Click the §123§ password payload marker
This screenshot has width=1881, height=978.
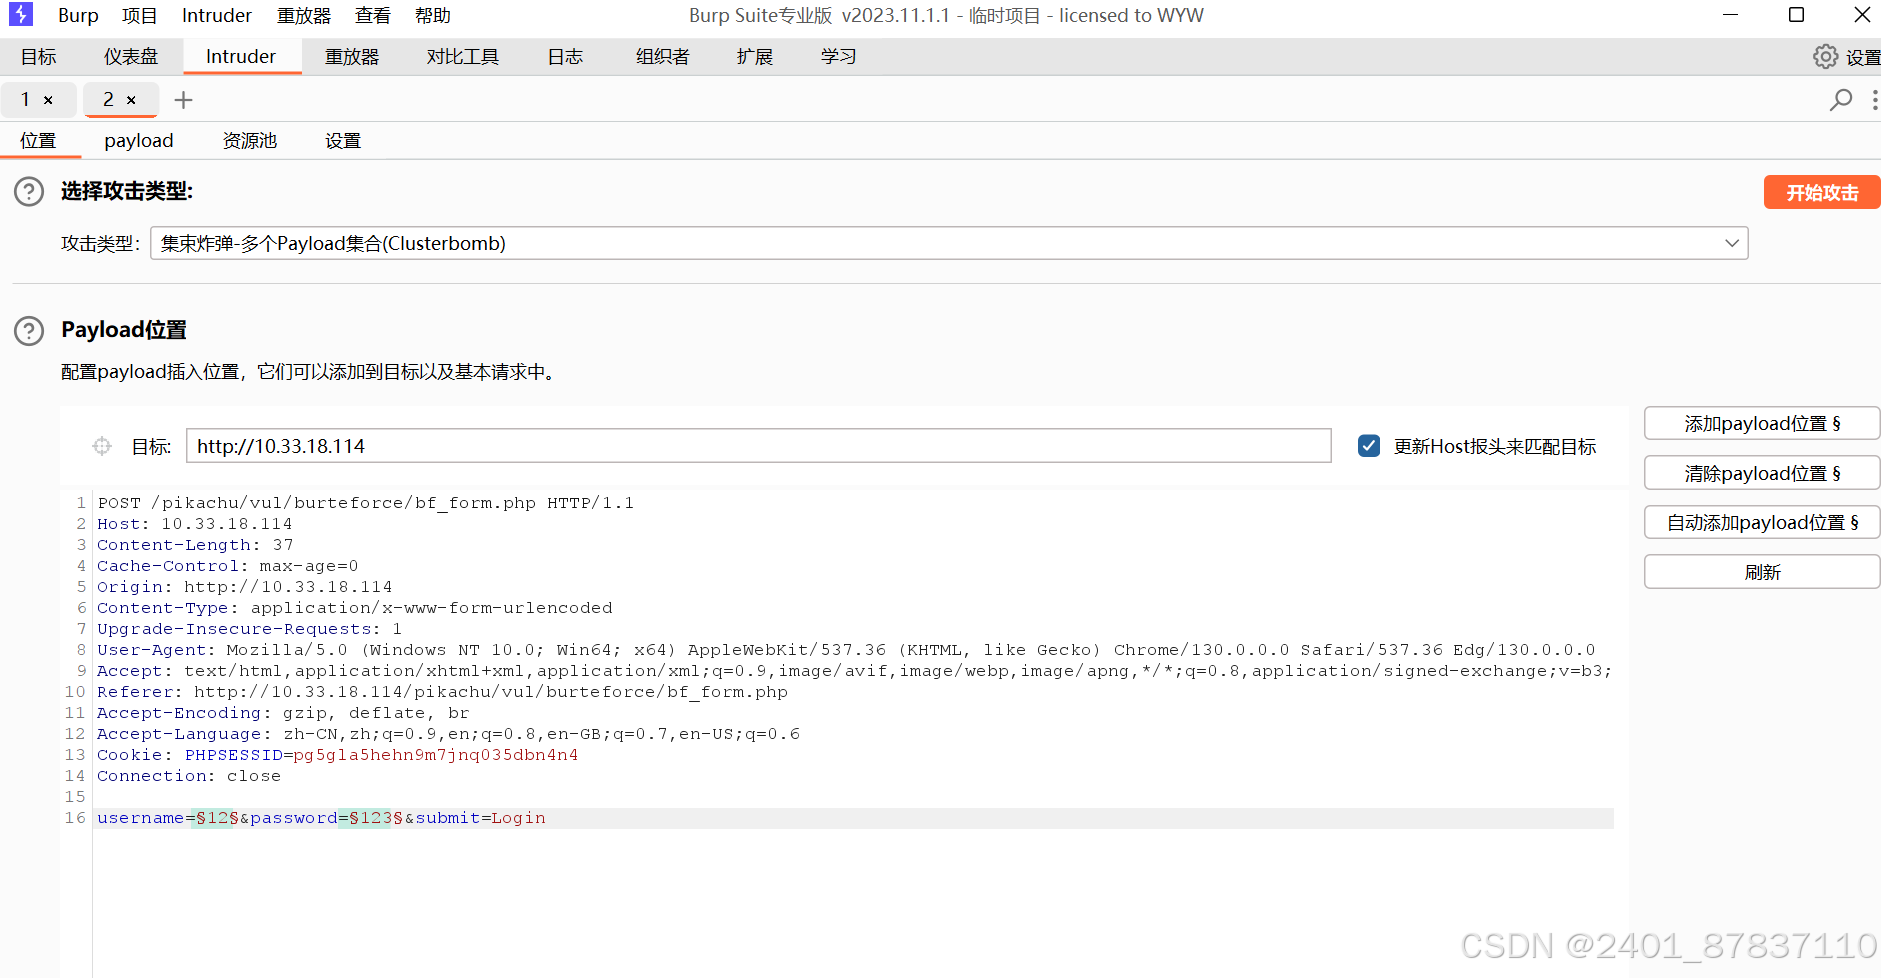point(375,818)
